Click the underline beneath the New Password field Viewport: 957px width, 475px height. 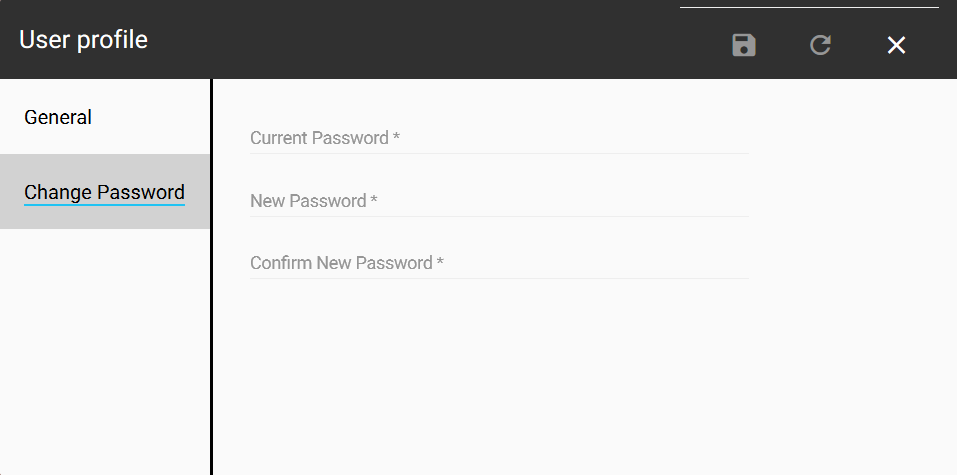point(498,216)
